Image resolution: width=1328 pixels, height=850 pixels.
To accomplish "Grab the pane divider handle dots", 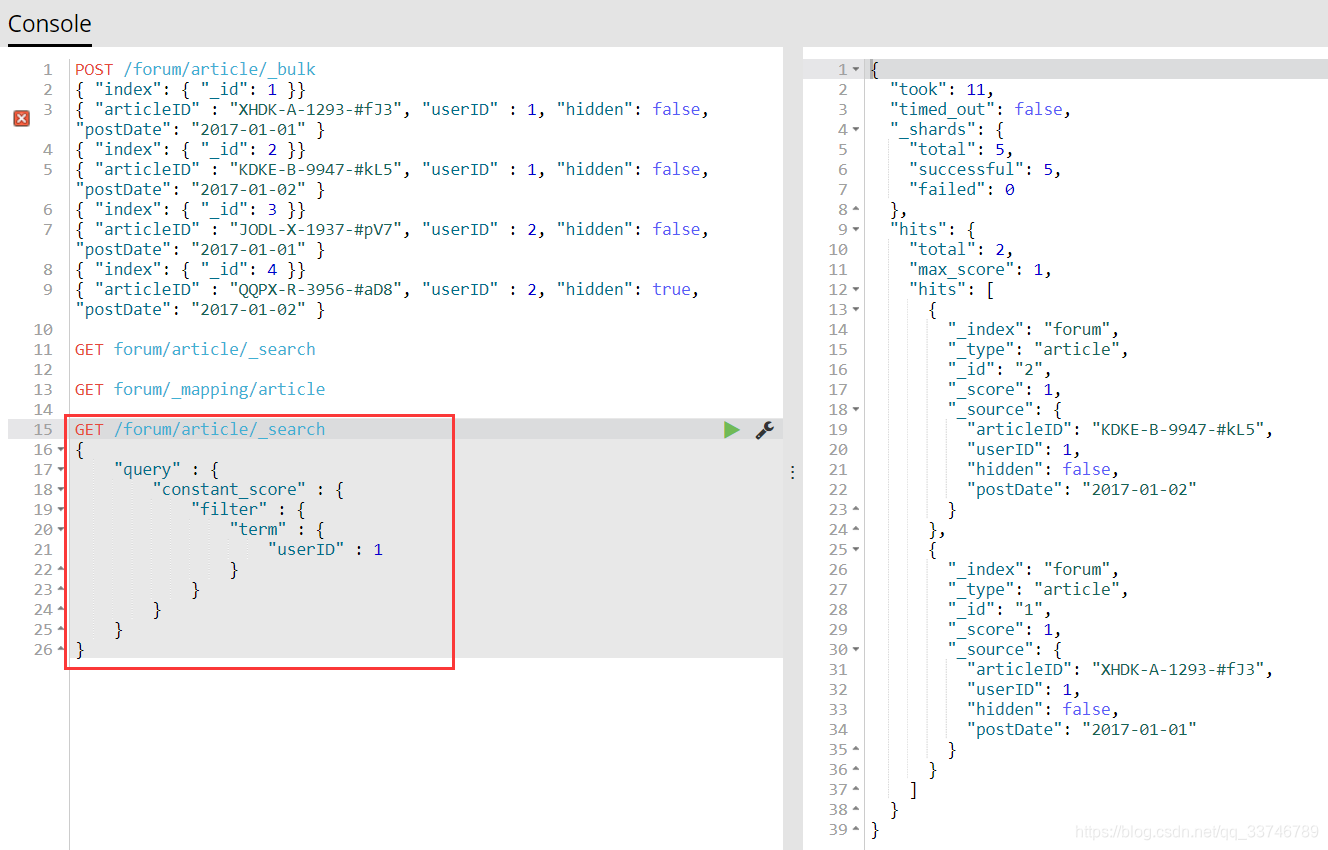I will (x=793, y=471).
